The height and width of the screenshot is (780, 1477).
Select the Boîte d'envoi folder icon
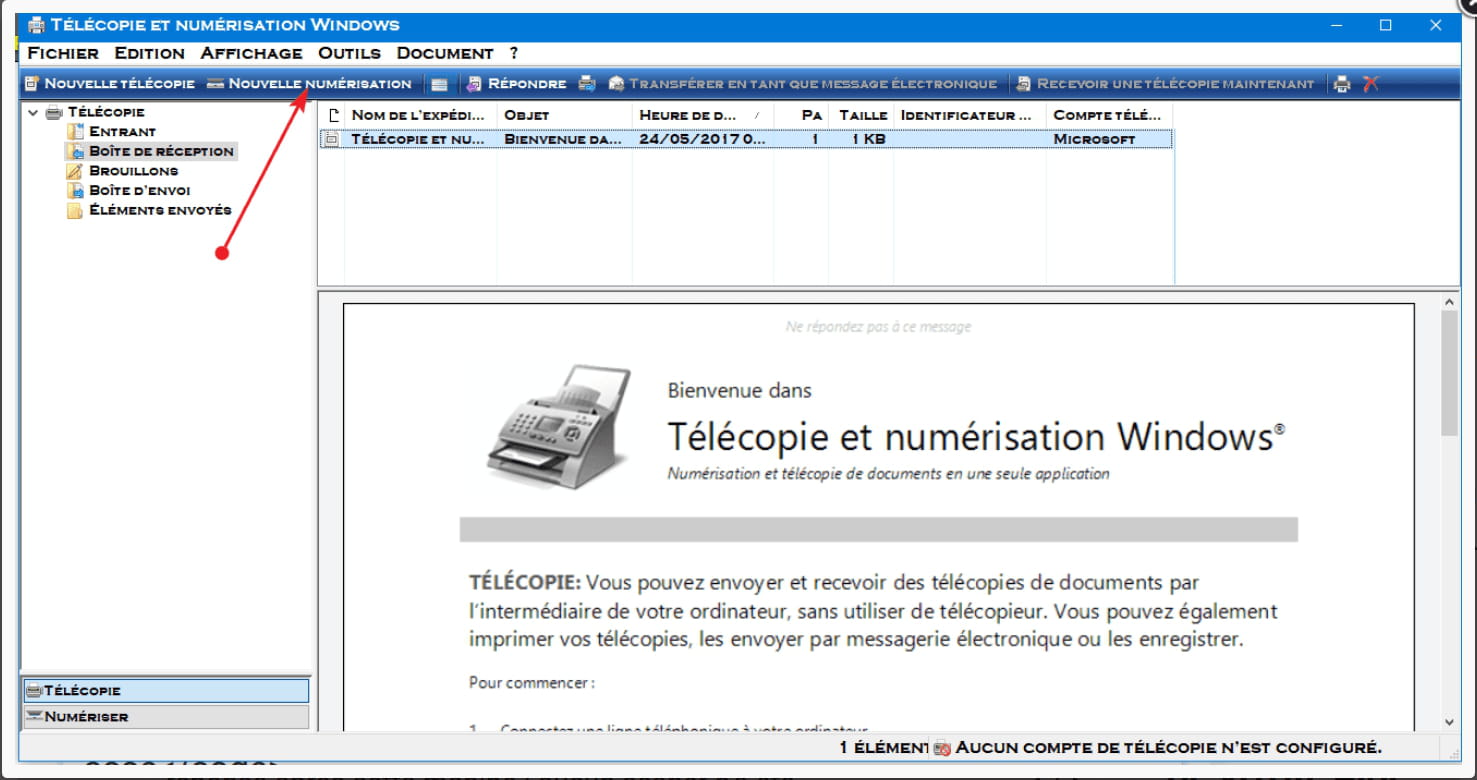pos(75,191)
